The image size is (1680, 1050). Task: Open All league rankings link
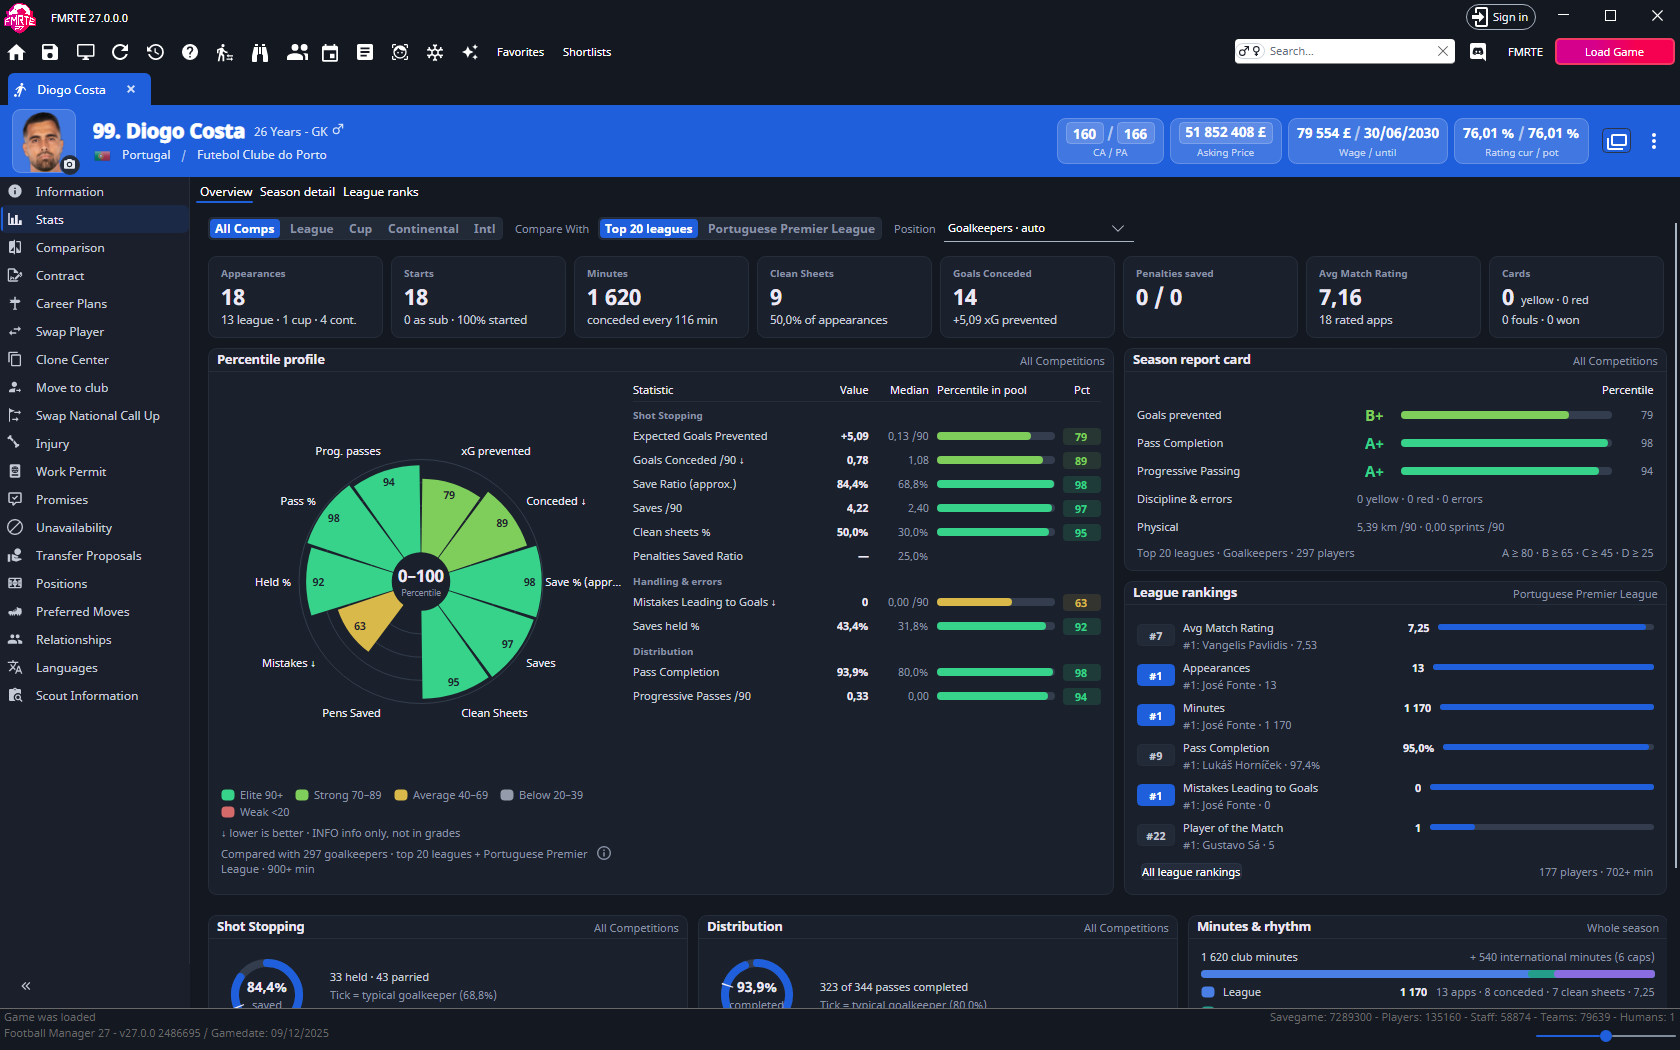click(x=1191, y=872)
